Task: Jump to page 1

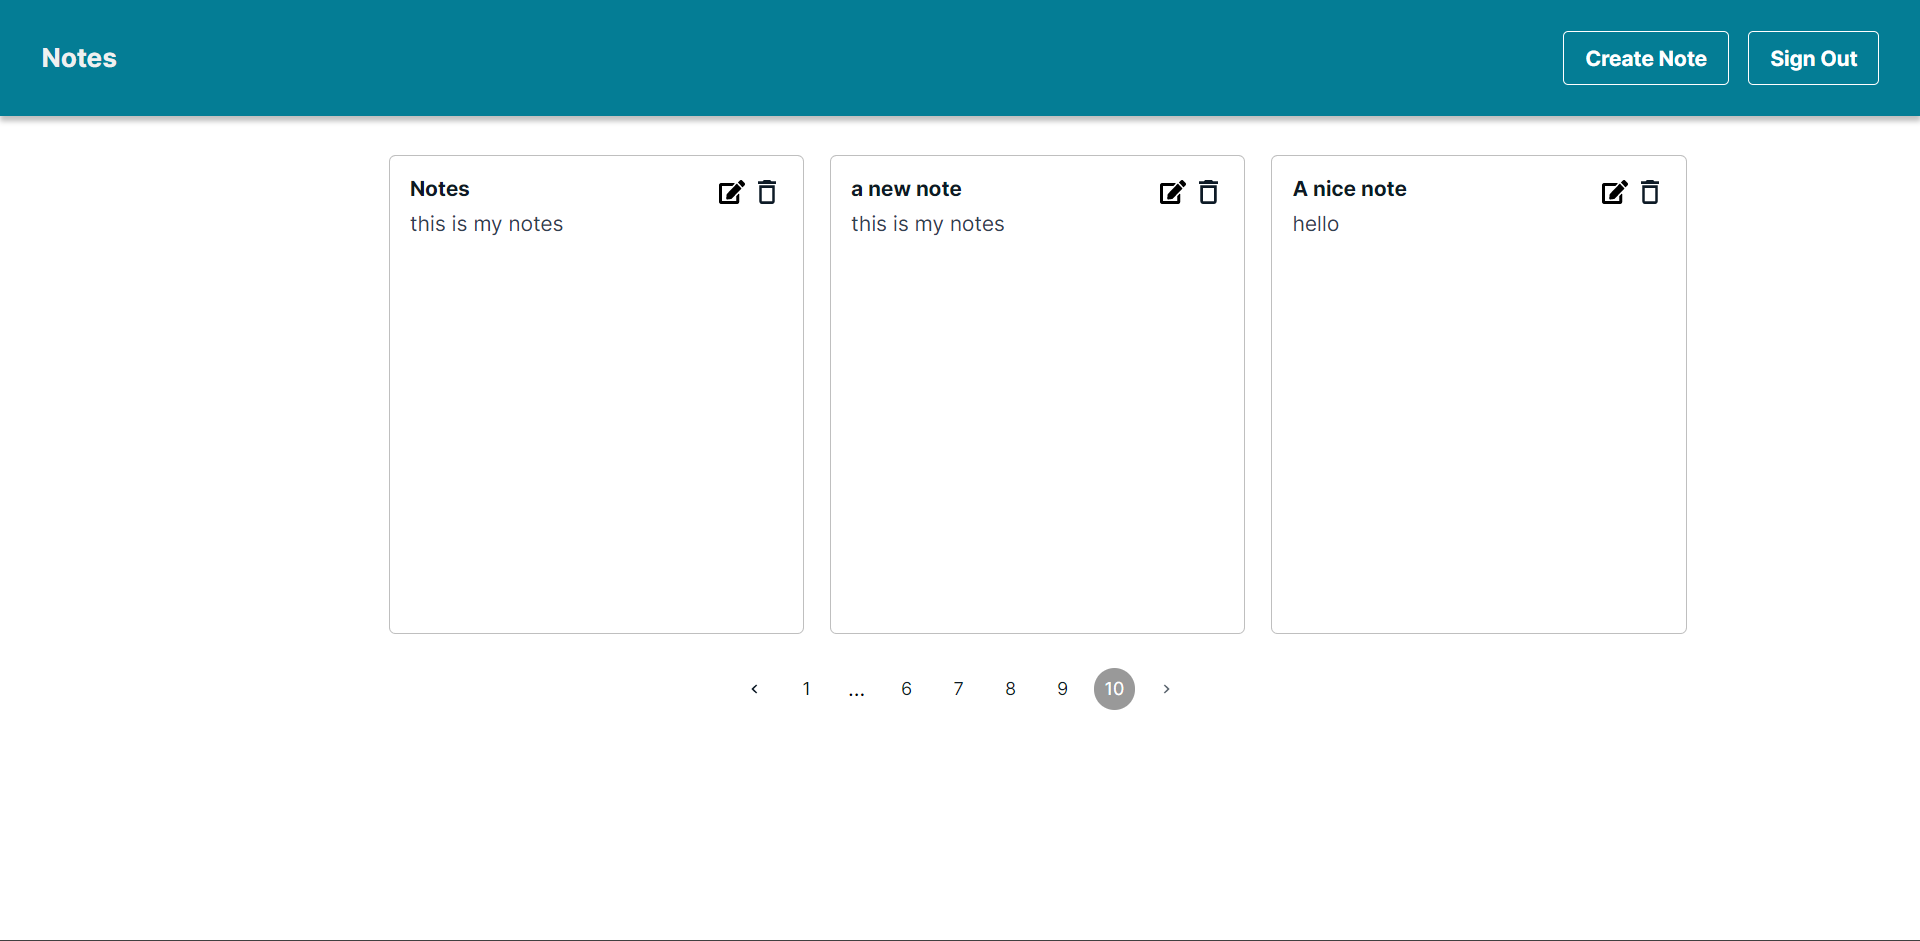Action: [x=806, y=689]
